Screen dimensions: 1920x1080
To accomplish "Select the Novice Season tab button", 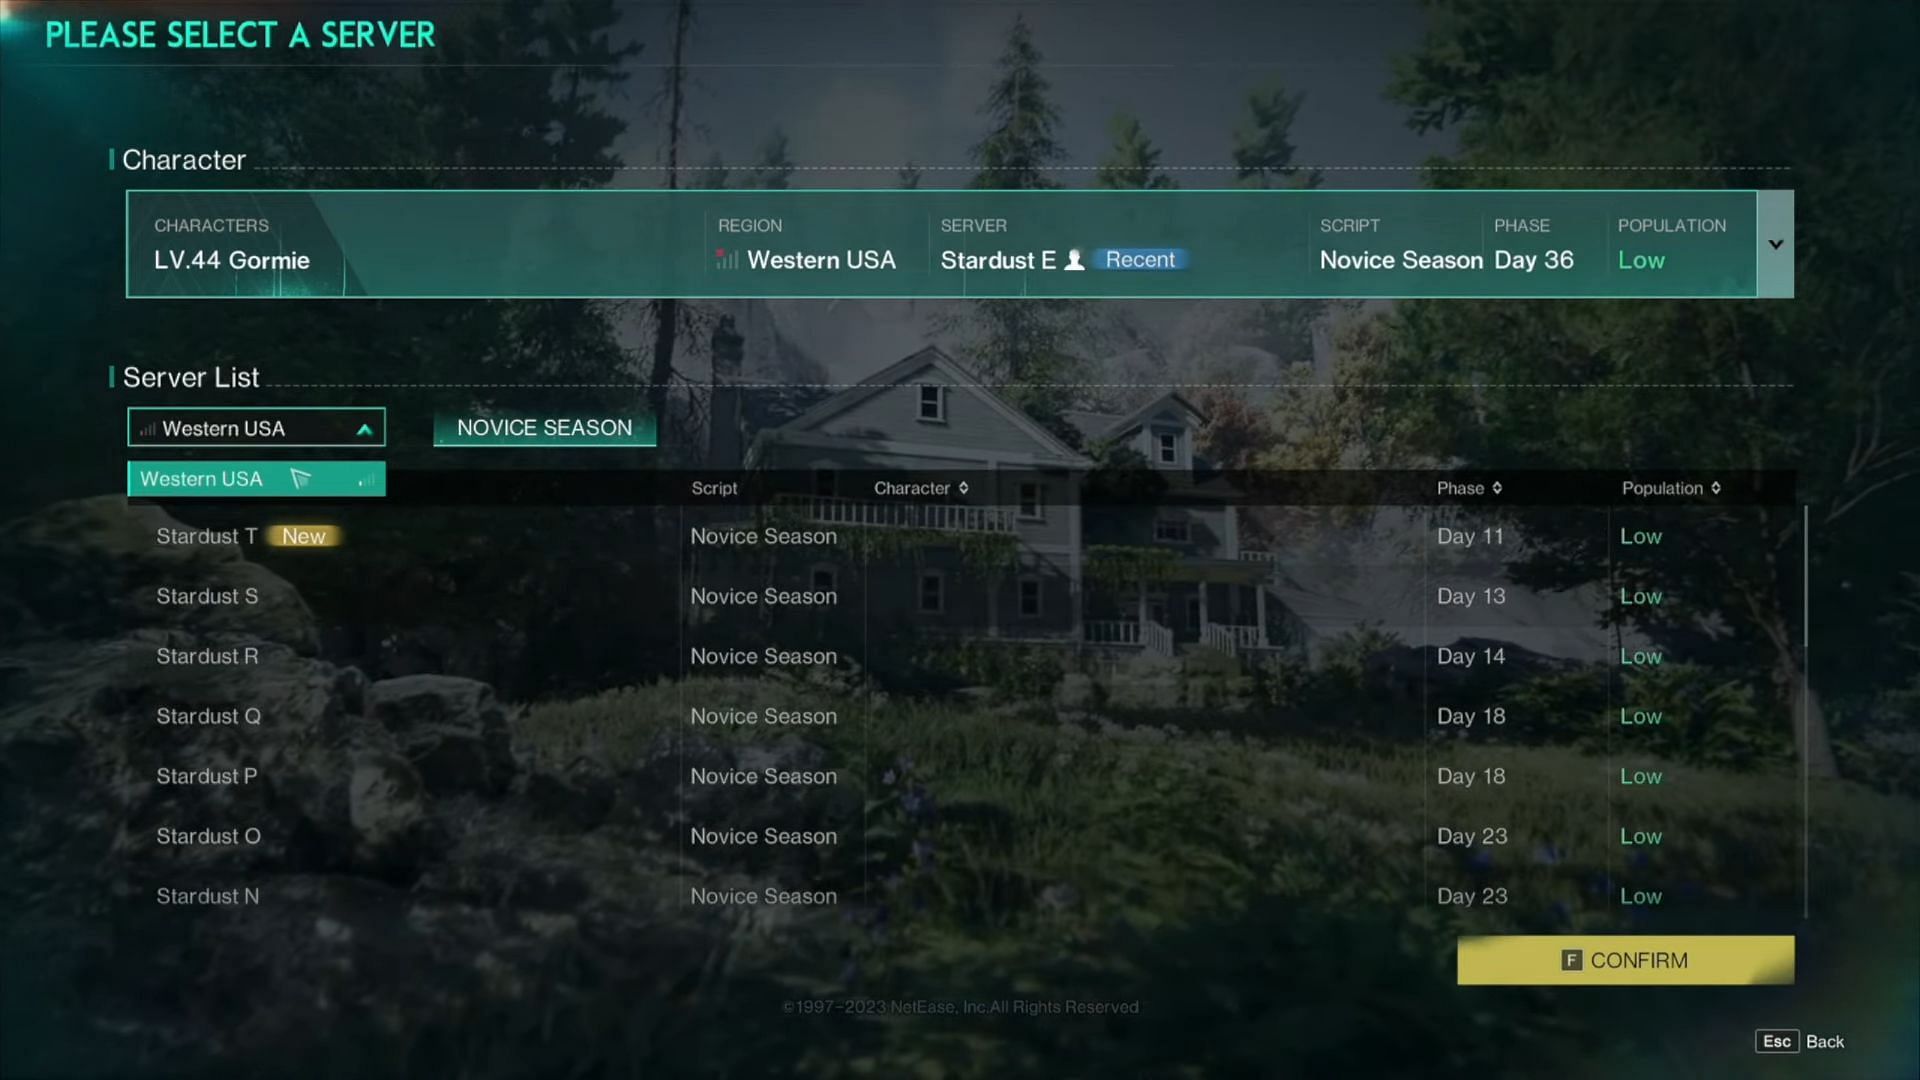I will (x=545, y=426).
